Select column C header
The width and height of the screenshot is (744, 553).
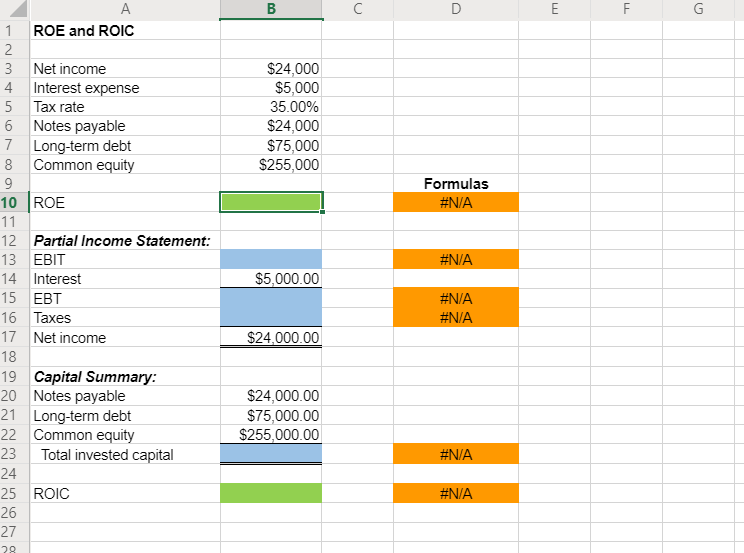pyautogui.click(x=358, y=9)
